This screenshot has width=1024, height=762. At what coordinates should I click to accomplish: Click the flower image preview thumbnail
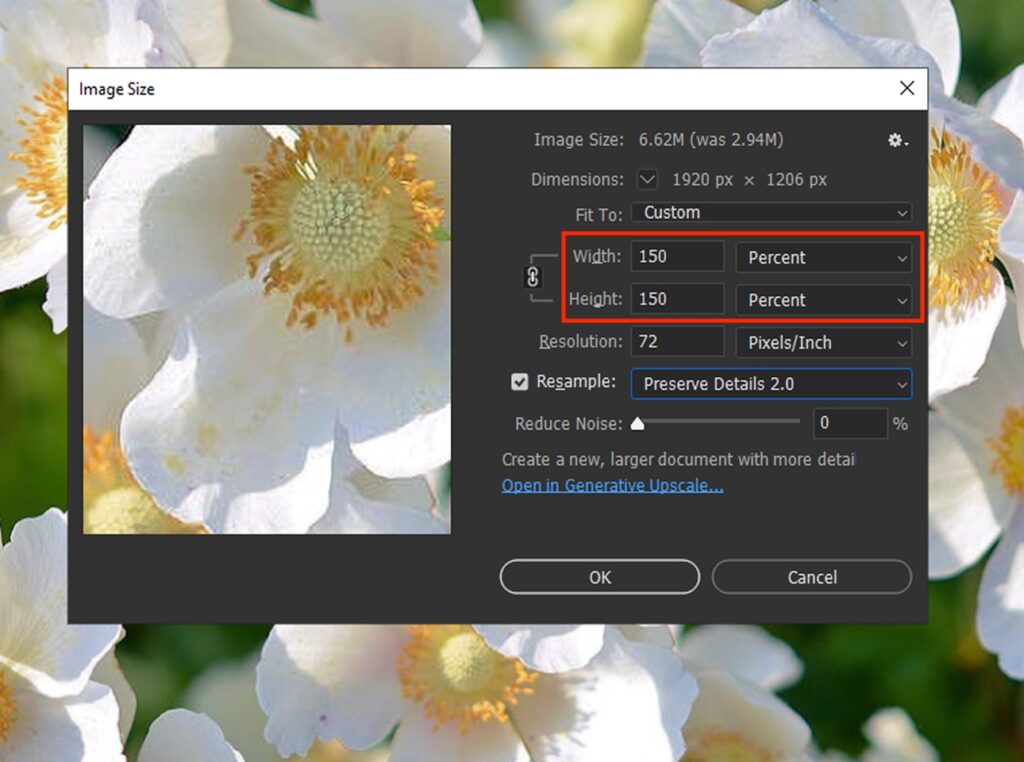click(x=268, y=328)
